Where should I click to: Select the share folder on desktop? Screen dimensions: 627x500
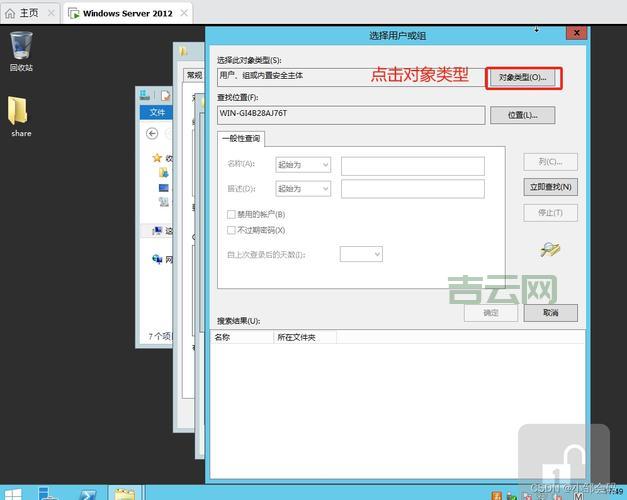tap(20, 116)
